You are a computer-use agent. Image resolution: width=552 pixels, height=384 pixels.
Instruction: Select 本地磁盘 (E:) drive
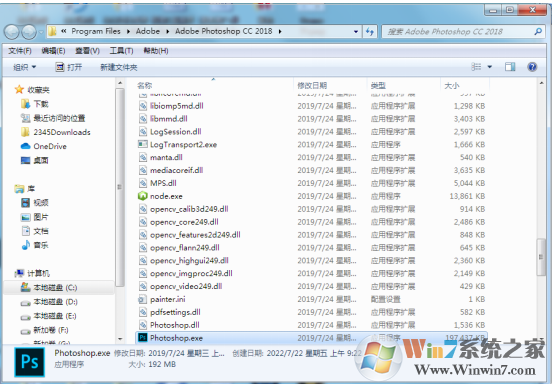[49, 316]
